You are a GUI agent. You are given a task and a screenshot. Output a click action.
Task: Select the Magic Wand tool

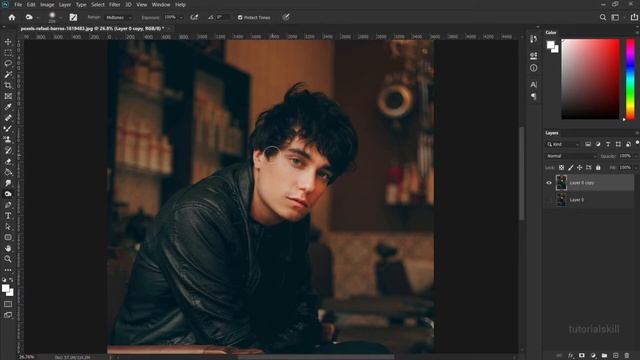click(8, 74)
